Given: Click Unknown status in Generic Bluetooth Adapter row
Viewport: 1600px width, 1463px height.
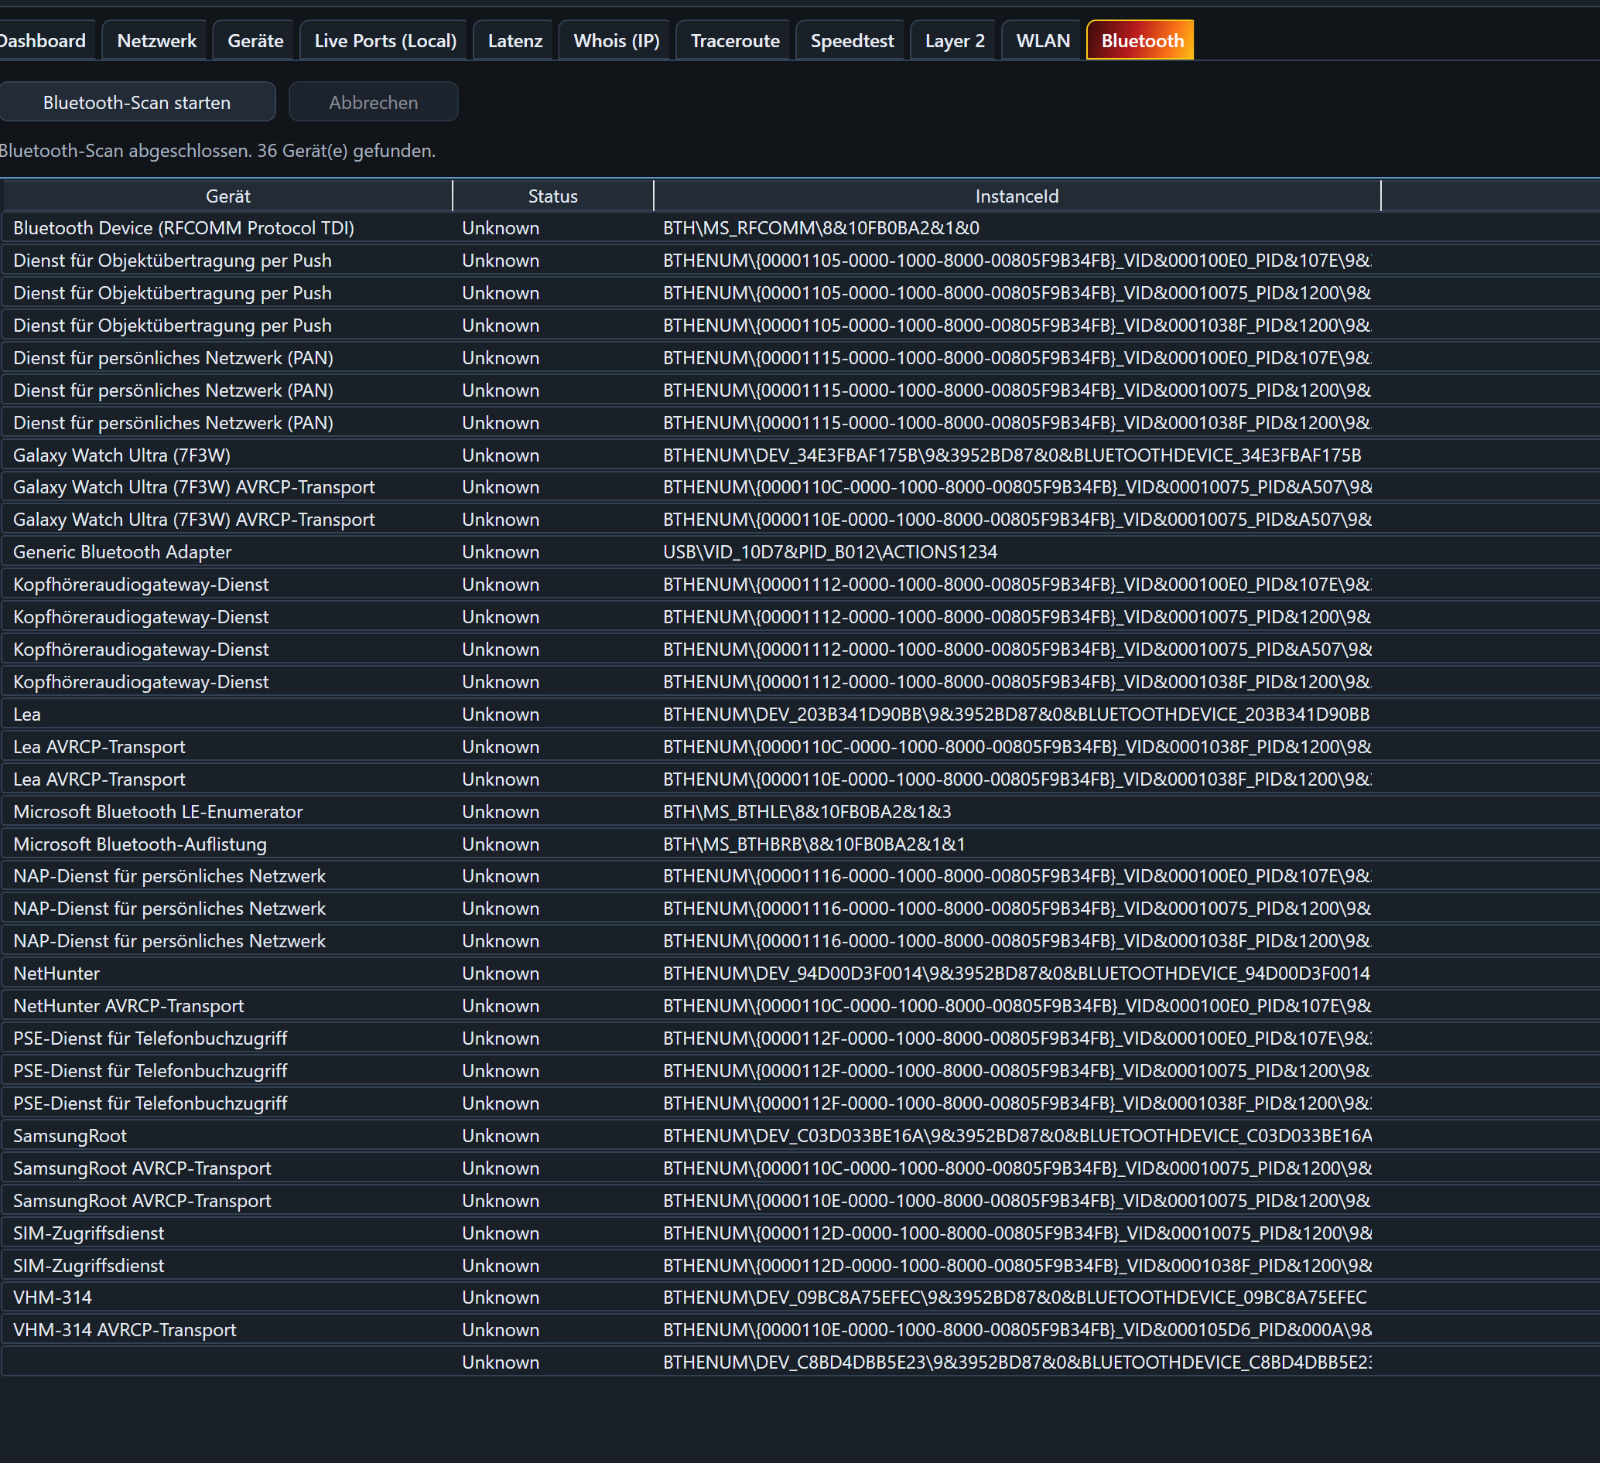Looking at the screenshot, I should click(500, 552).
